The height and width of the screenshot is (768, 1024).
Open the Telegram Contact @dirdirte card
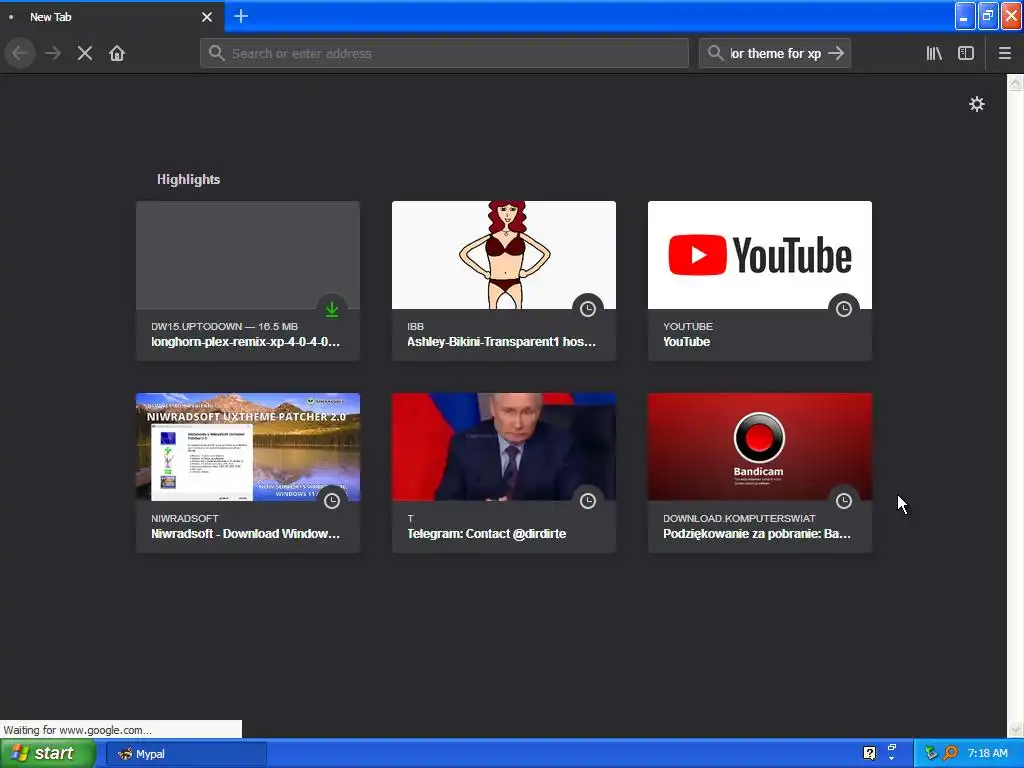(x=504, y=473)
